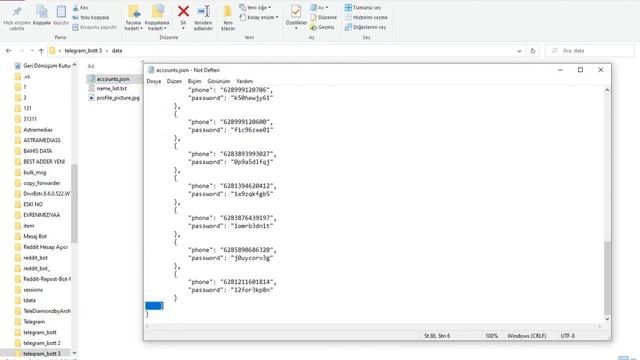Click the refresh button in the address bar

click(533, 51)
